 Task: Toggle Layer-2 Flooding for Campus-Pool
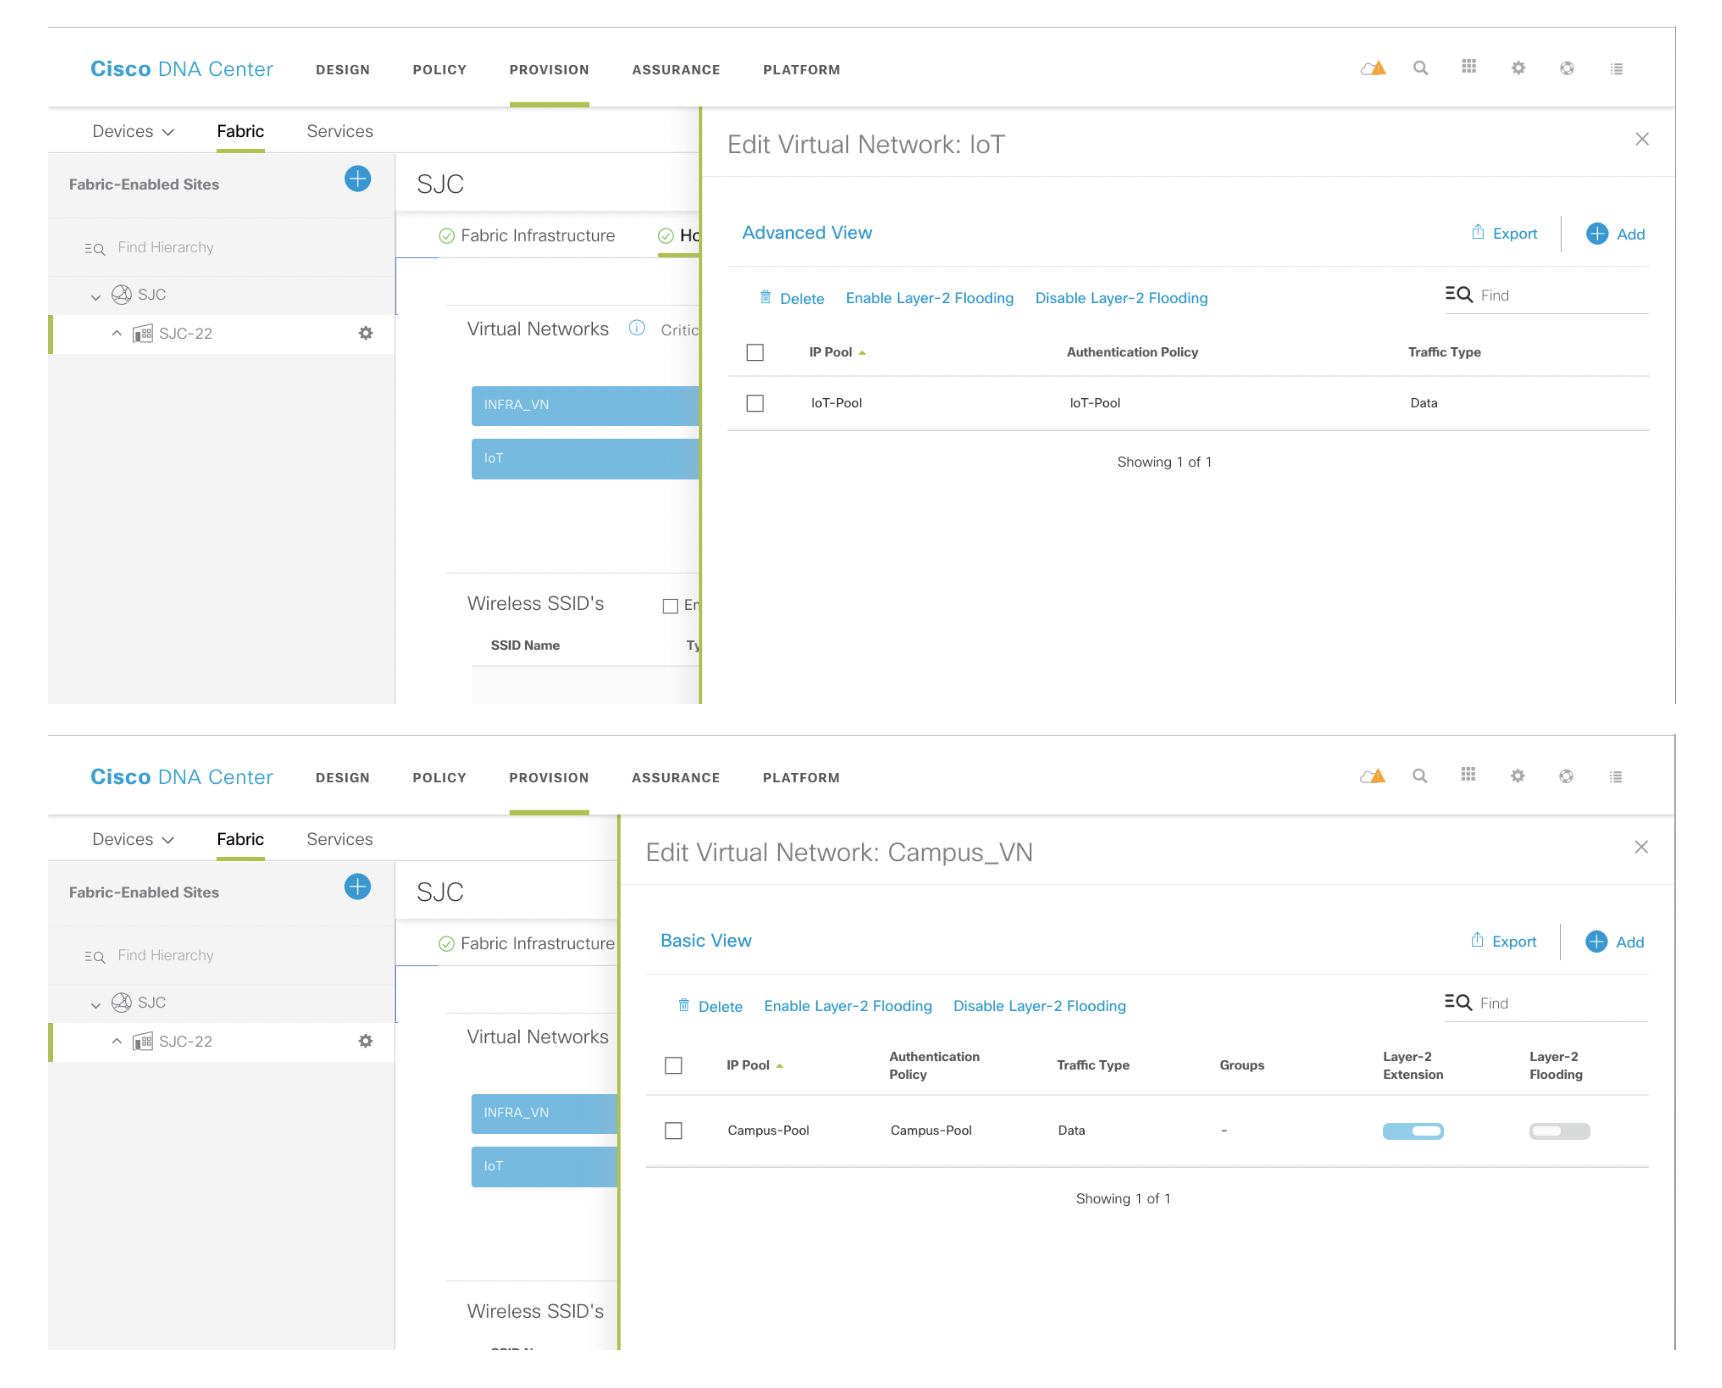(1558, 1131)
